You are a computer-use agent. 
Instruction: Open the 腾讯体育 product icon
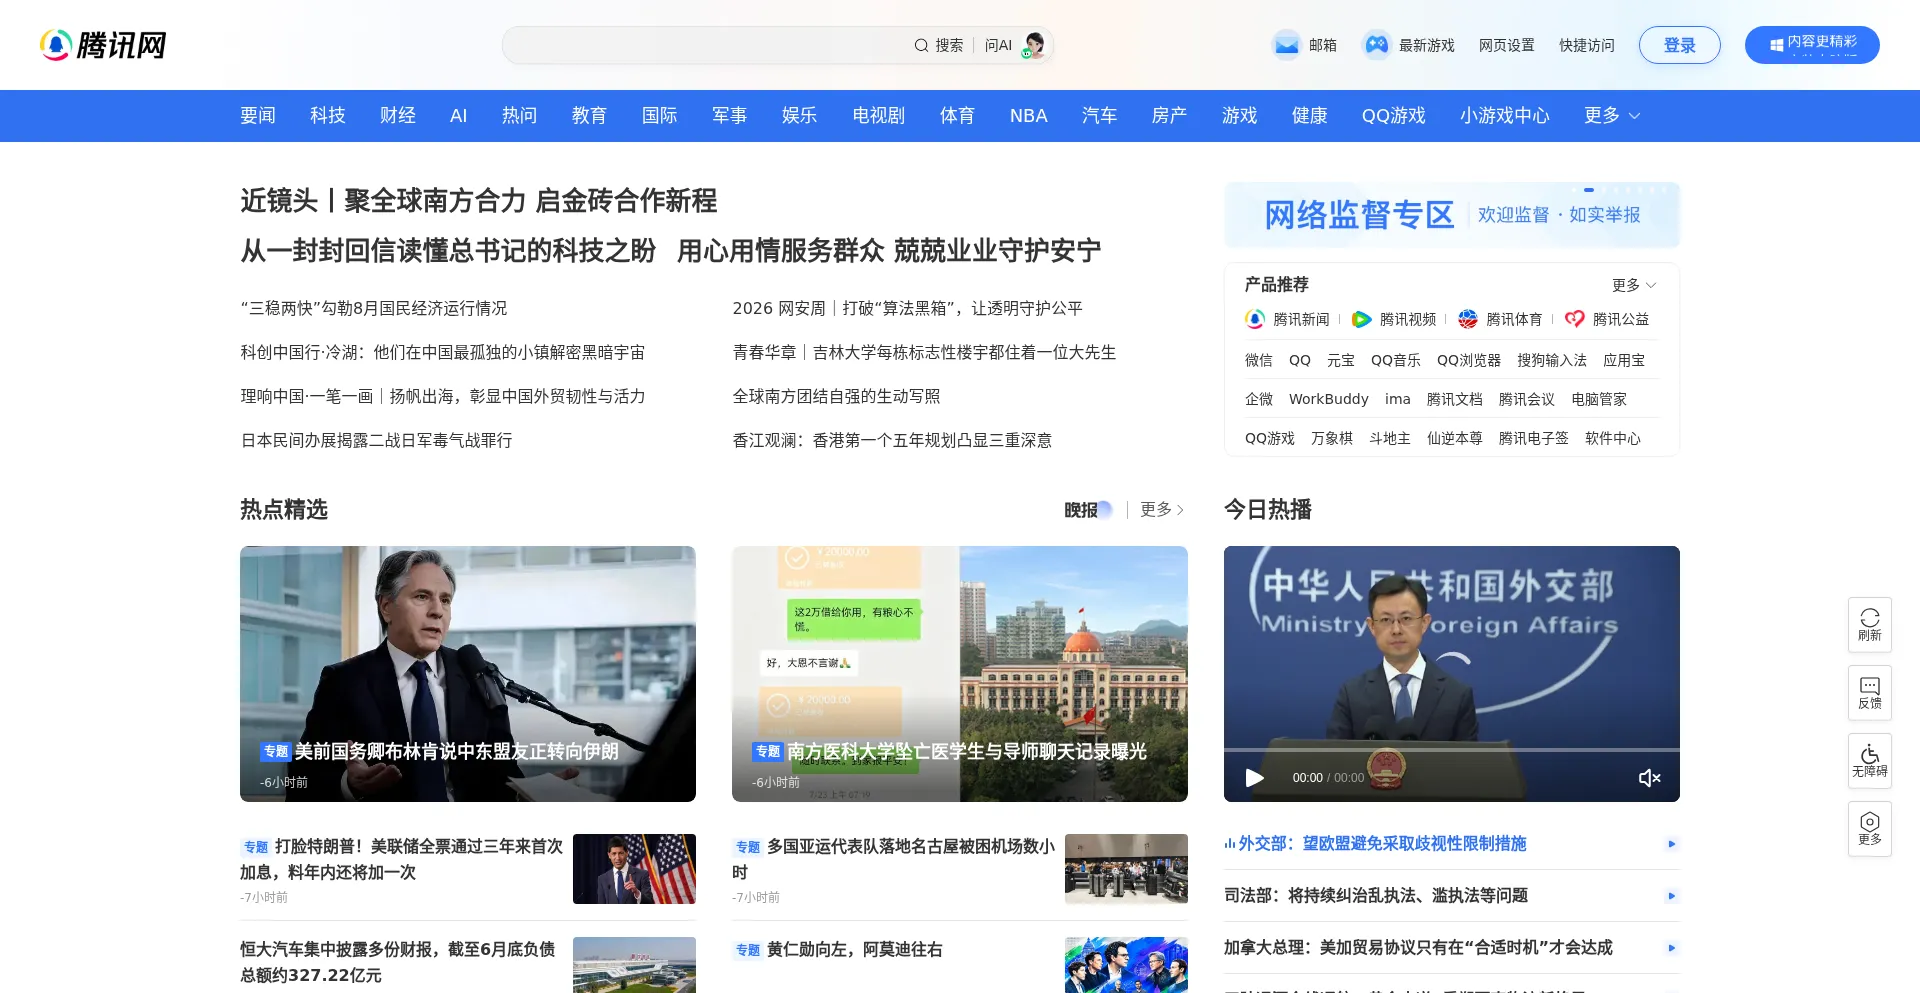tap(1467, 319)
